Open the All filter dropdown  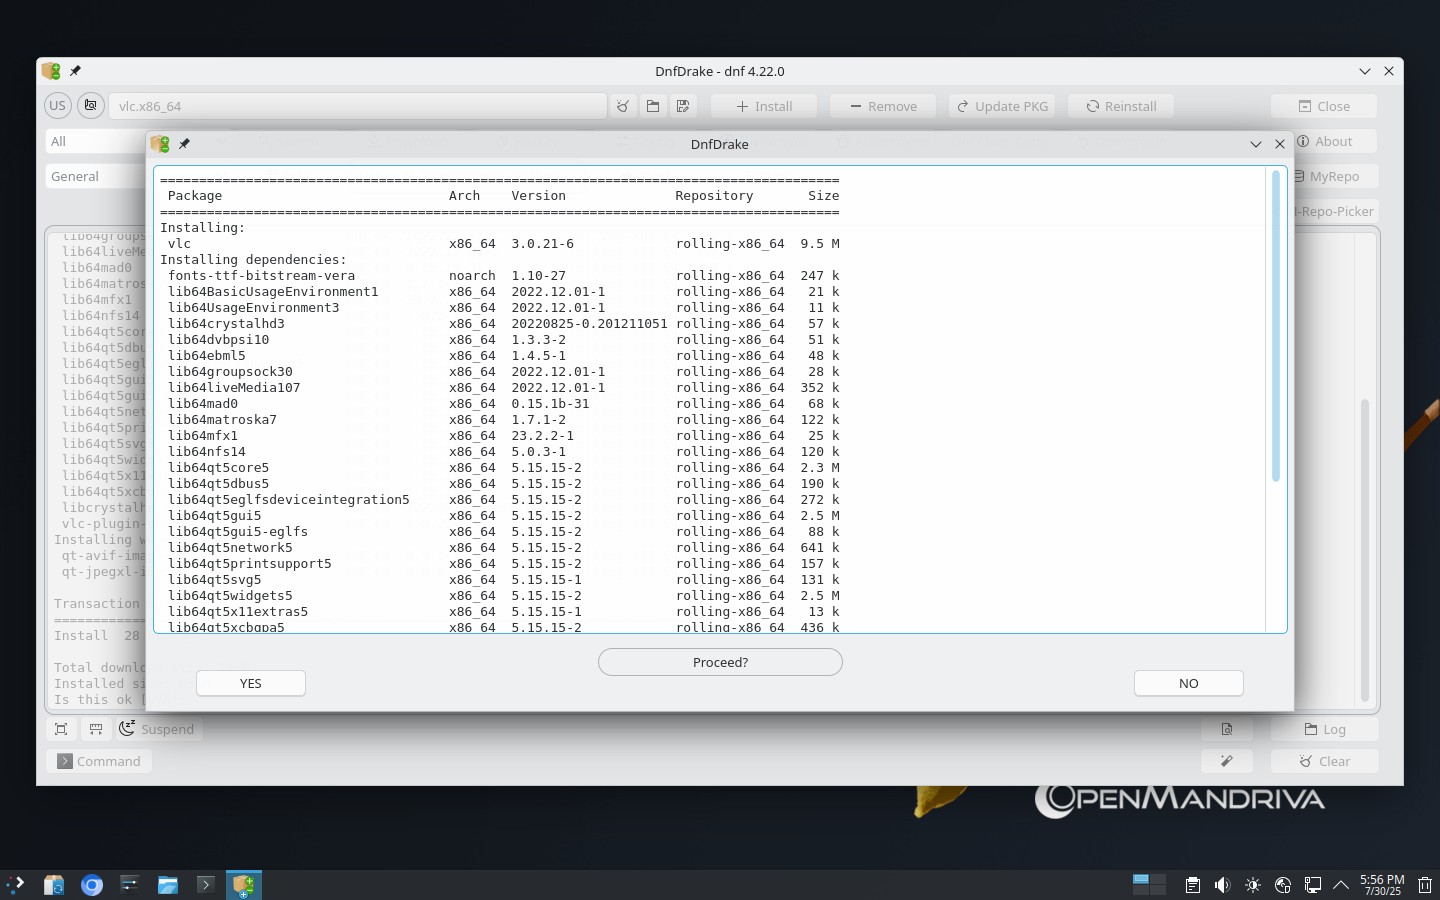click(x=96, y=141)
